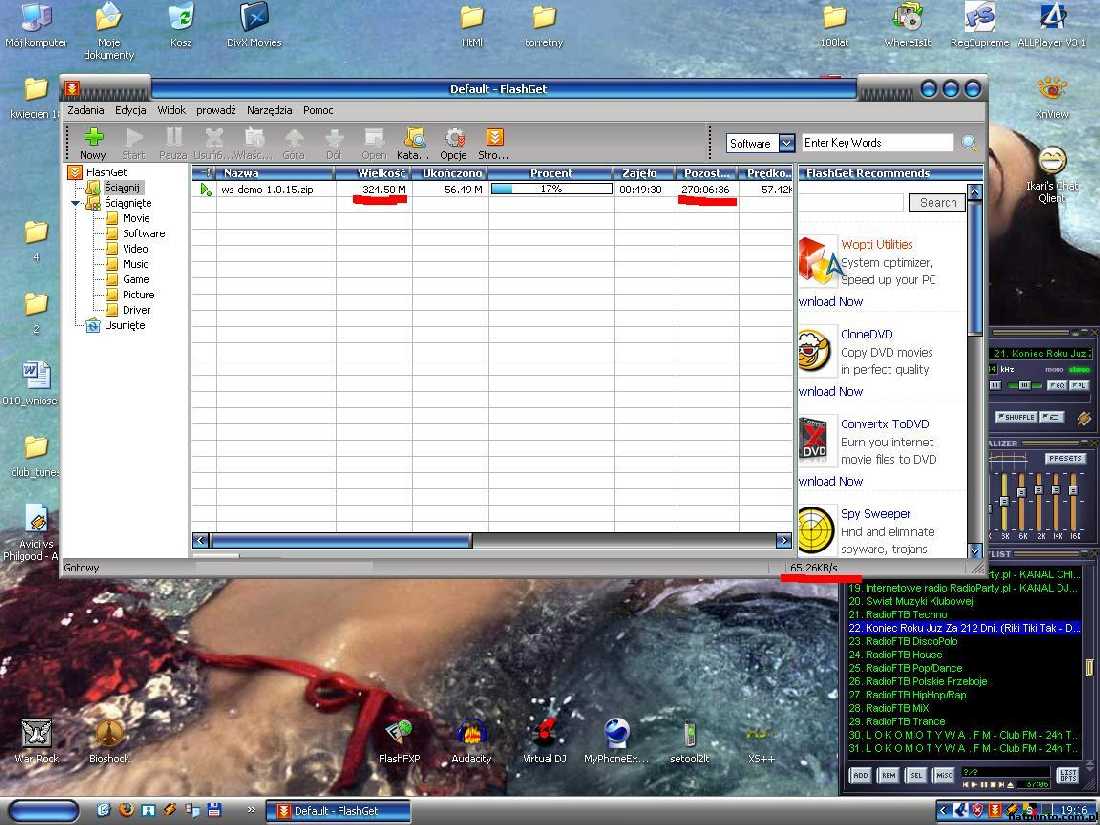This screenshot has width=1100, height=825.
Task: Click the FlashGet tray icon
Action: (995, 810)
